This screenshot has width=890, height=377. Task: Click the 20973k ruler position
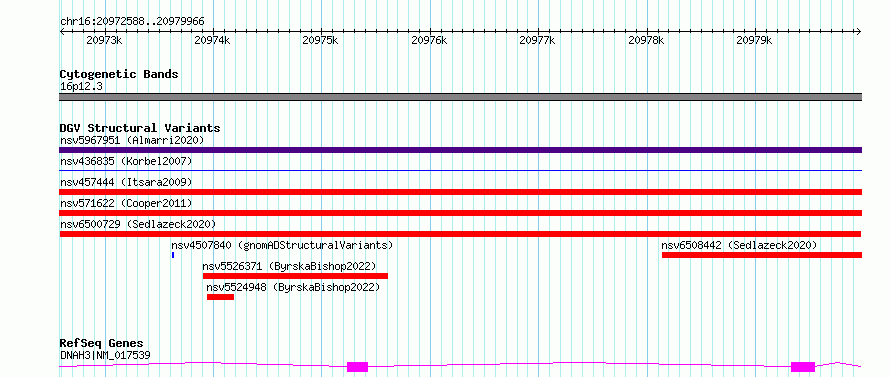tap(104, 40)
